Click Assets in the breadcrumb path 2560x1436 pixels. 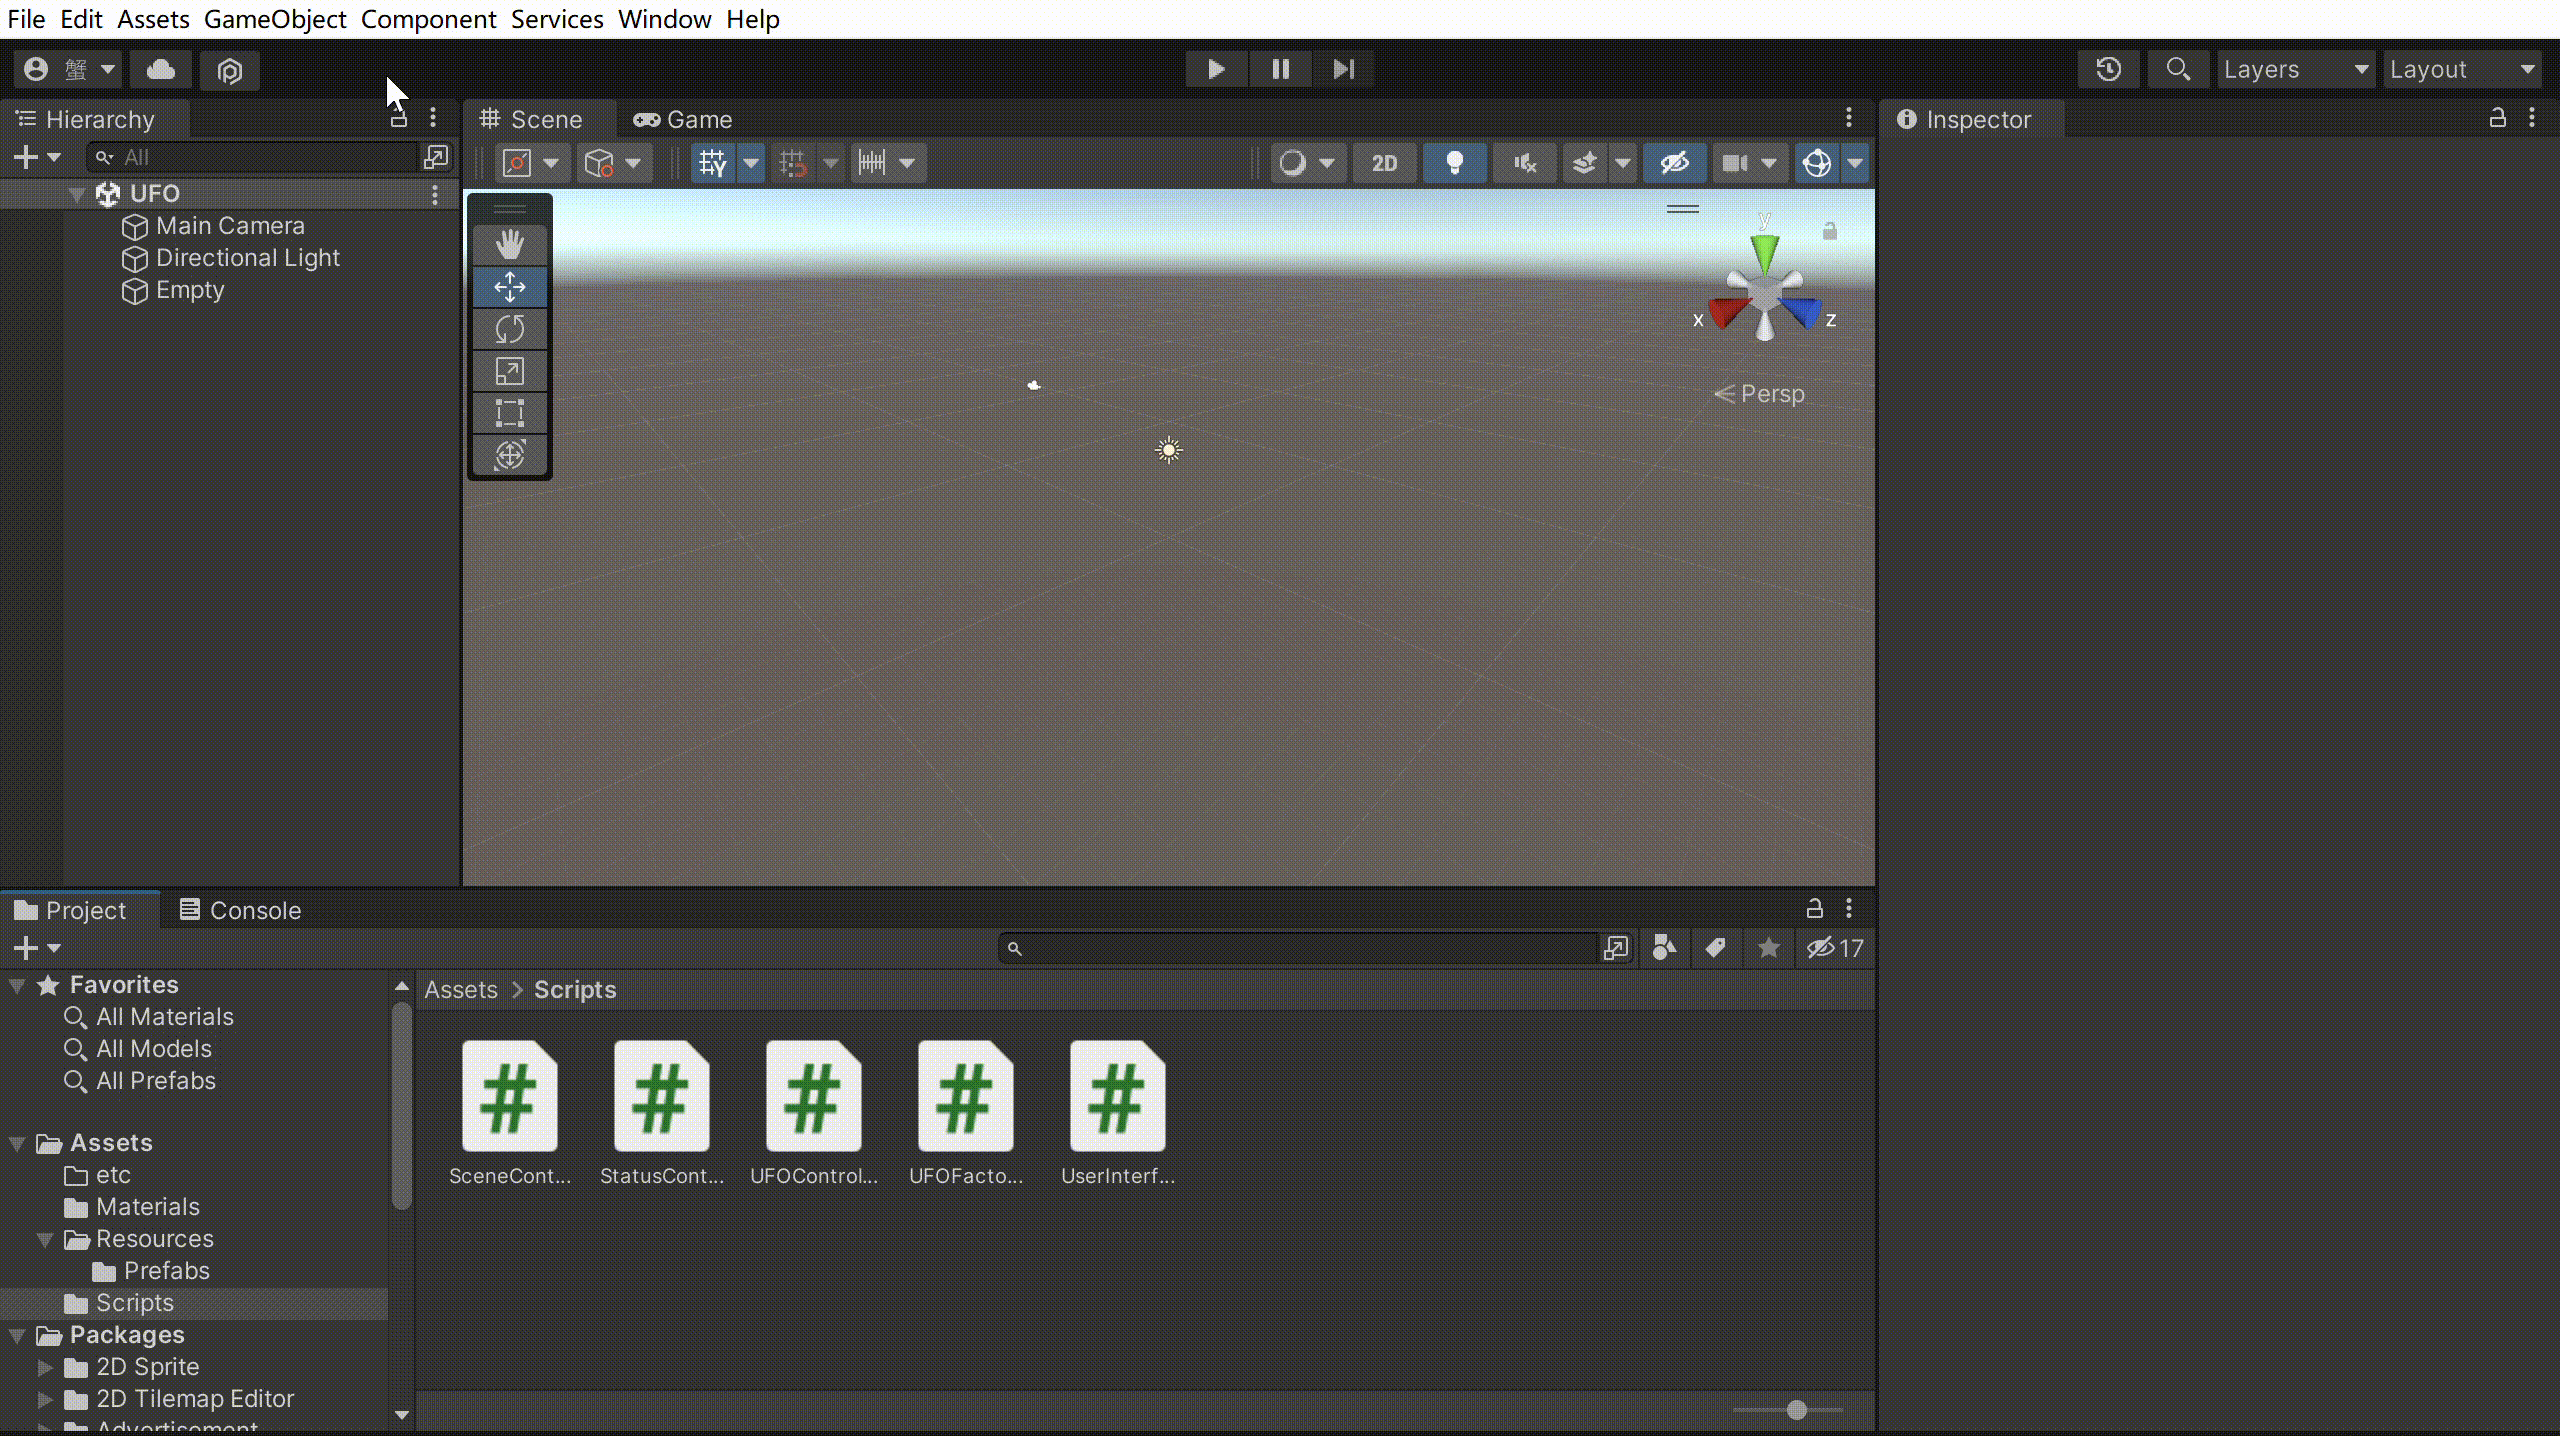point(460,990)
